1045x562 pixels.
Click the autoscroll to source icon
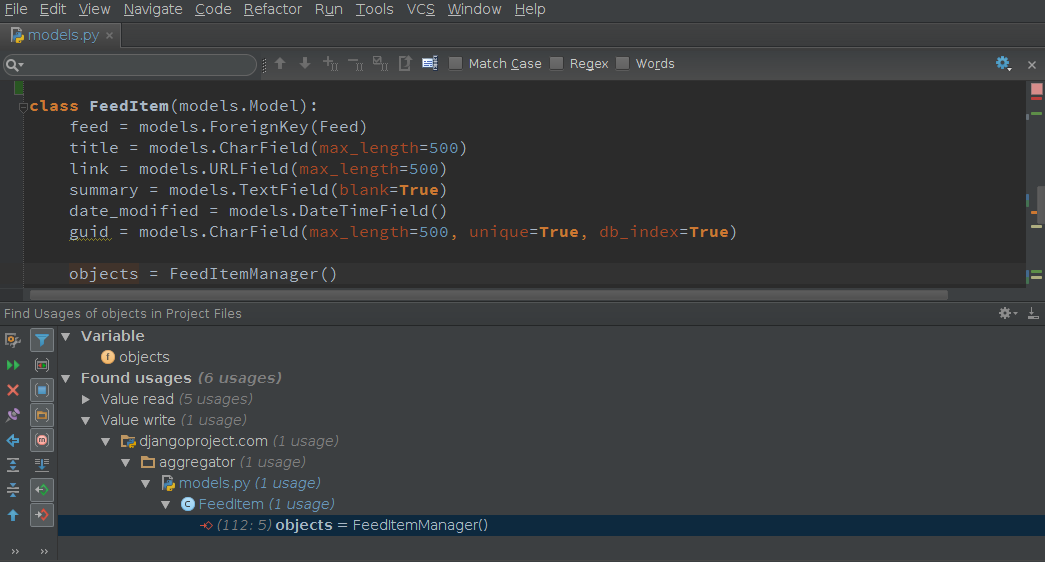(x=41, y=465)
